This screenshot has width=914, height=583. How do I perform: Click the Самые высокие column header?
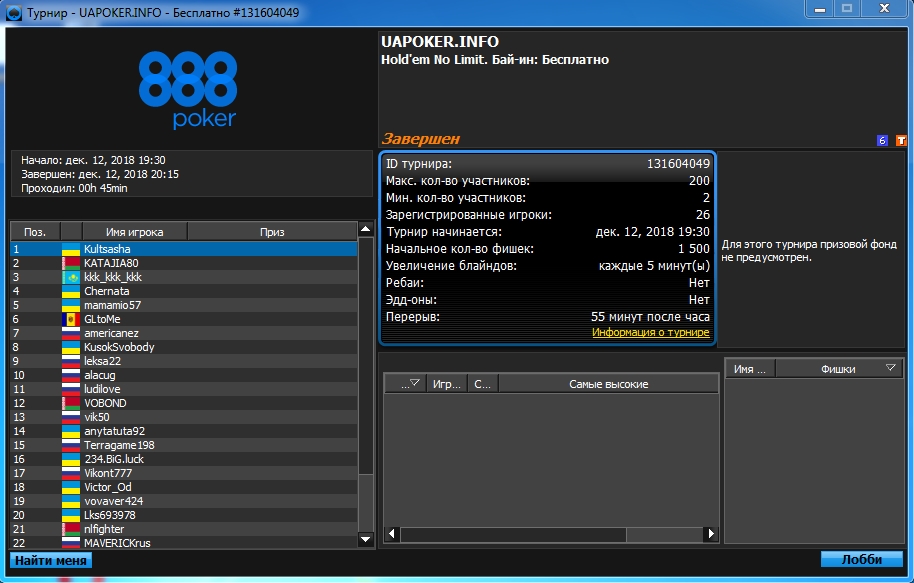point(609,384)
